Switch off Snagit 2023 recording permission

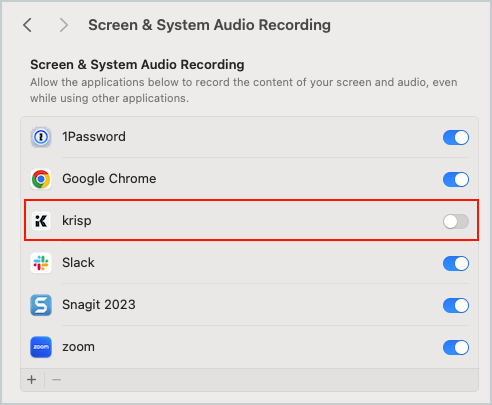(456, 305)
